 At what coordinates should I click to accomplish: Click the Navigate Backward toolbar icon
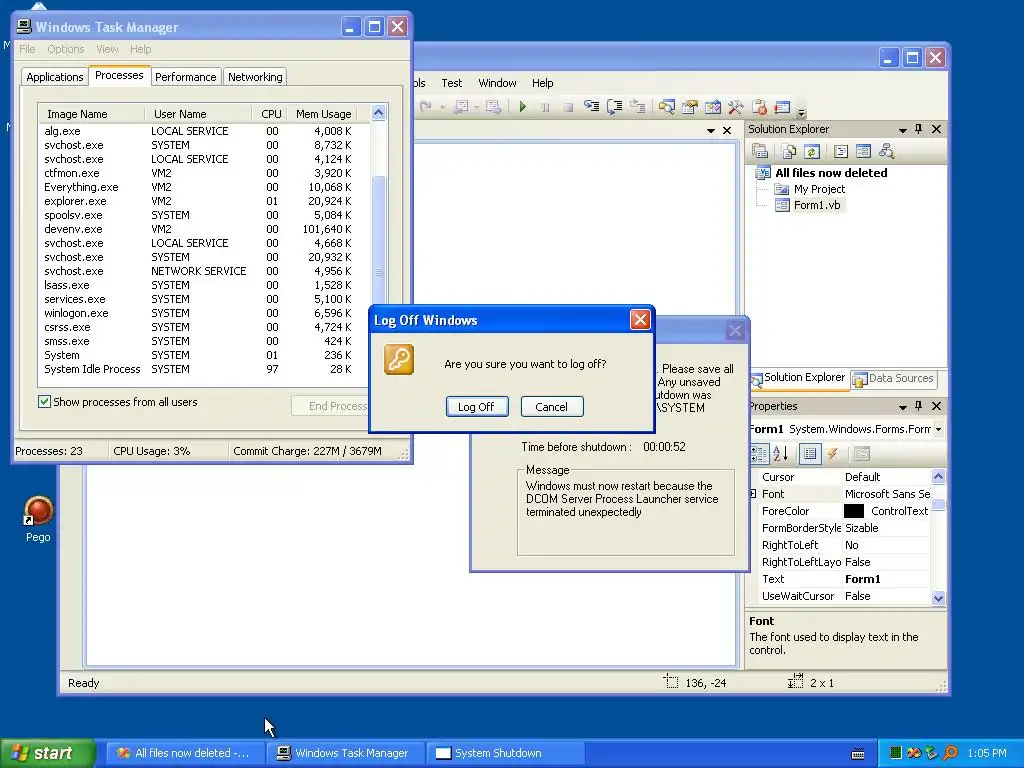click(x=461, y=106)
